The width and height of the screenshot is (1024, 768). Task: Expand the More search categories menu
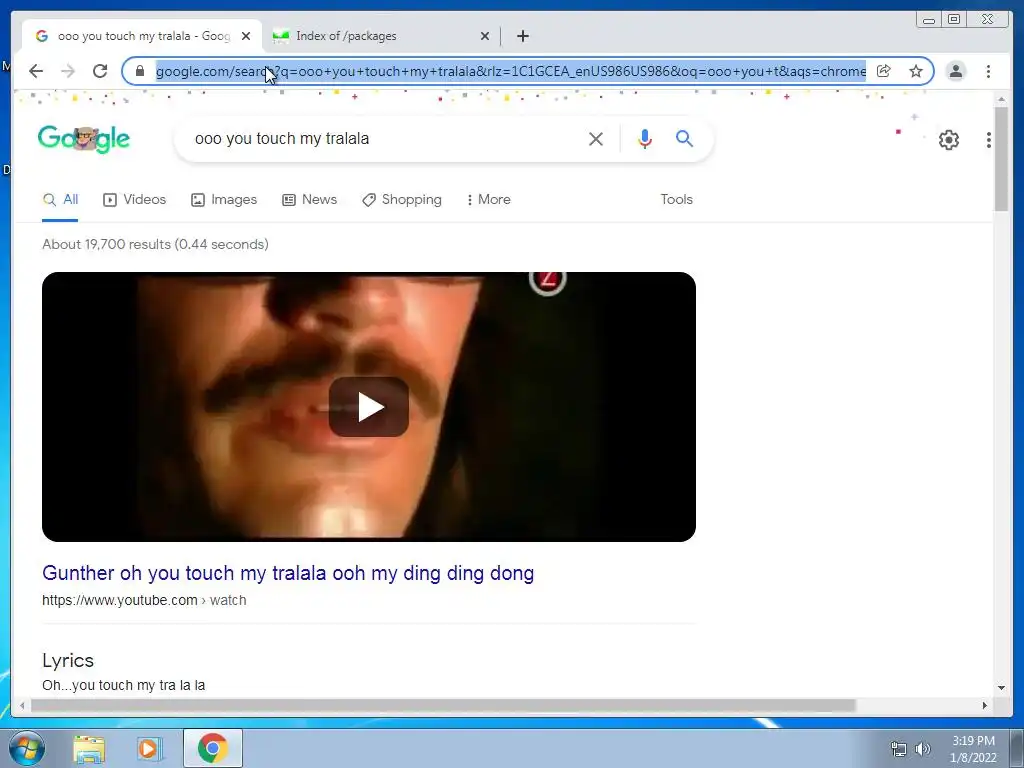coord(488,200)
